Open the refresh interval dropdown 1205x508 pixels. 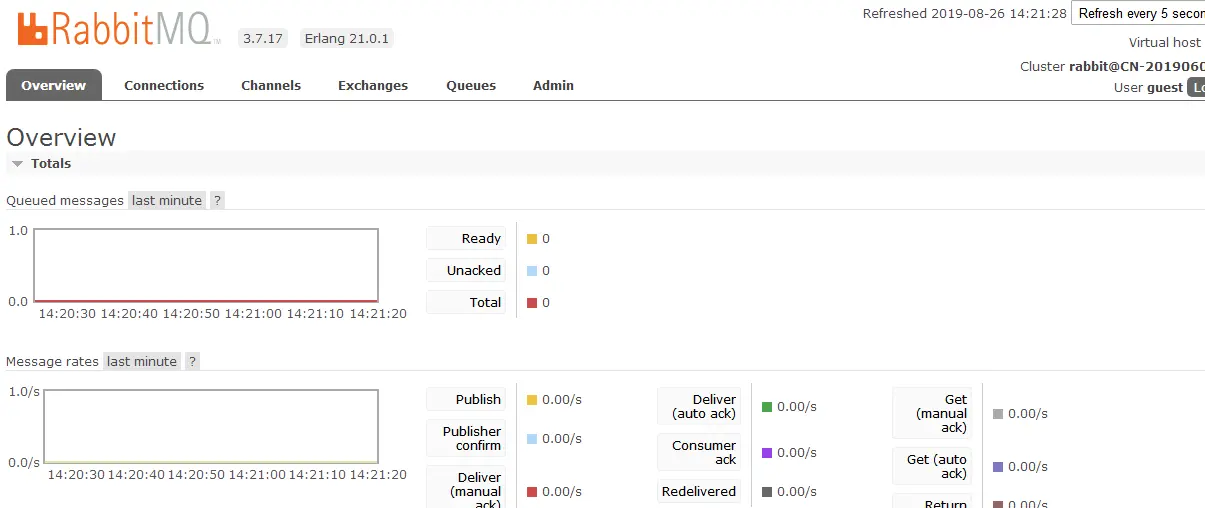click(x=1138, y=14)
